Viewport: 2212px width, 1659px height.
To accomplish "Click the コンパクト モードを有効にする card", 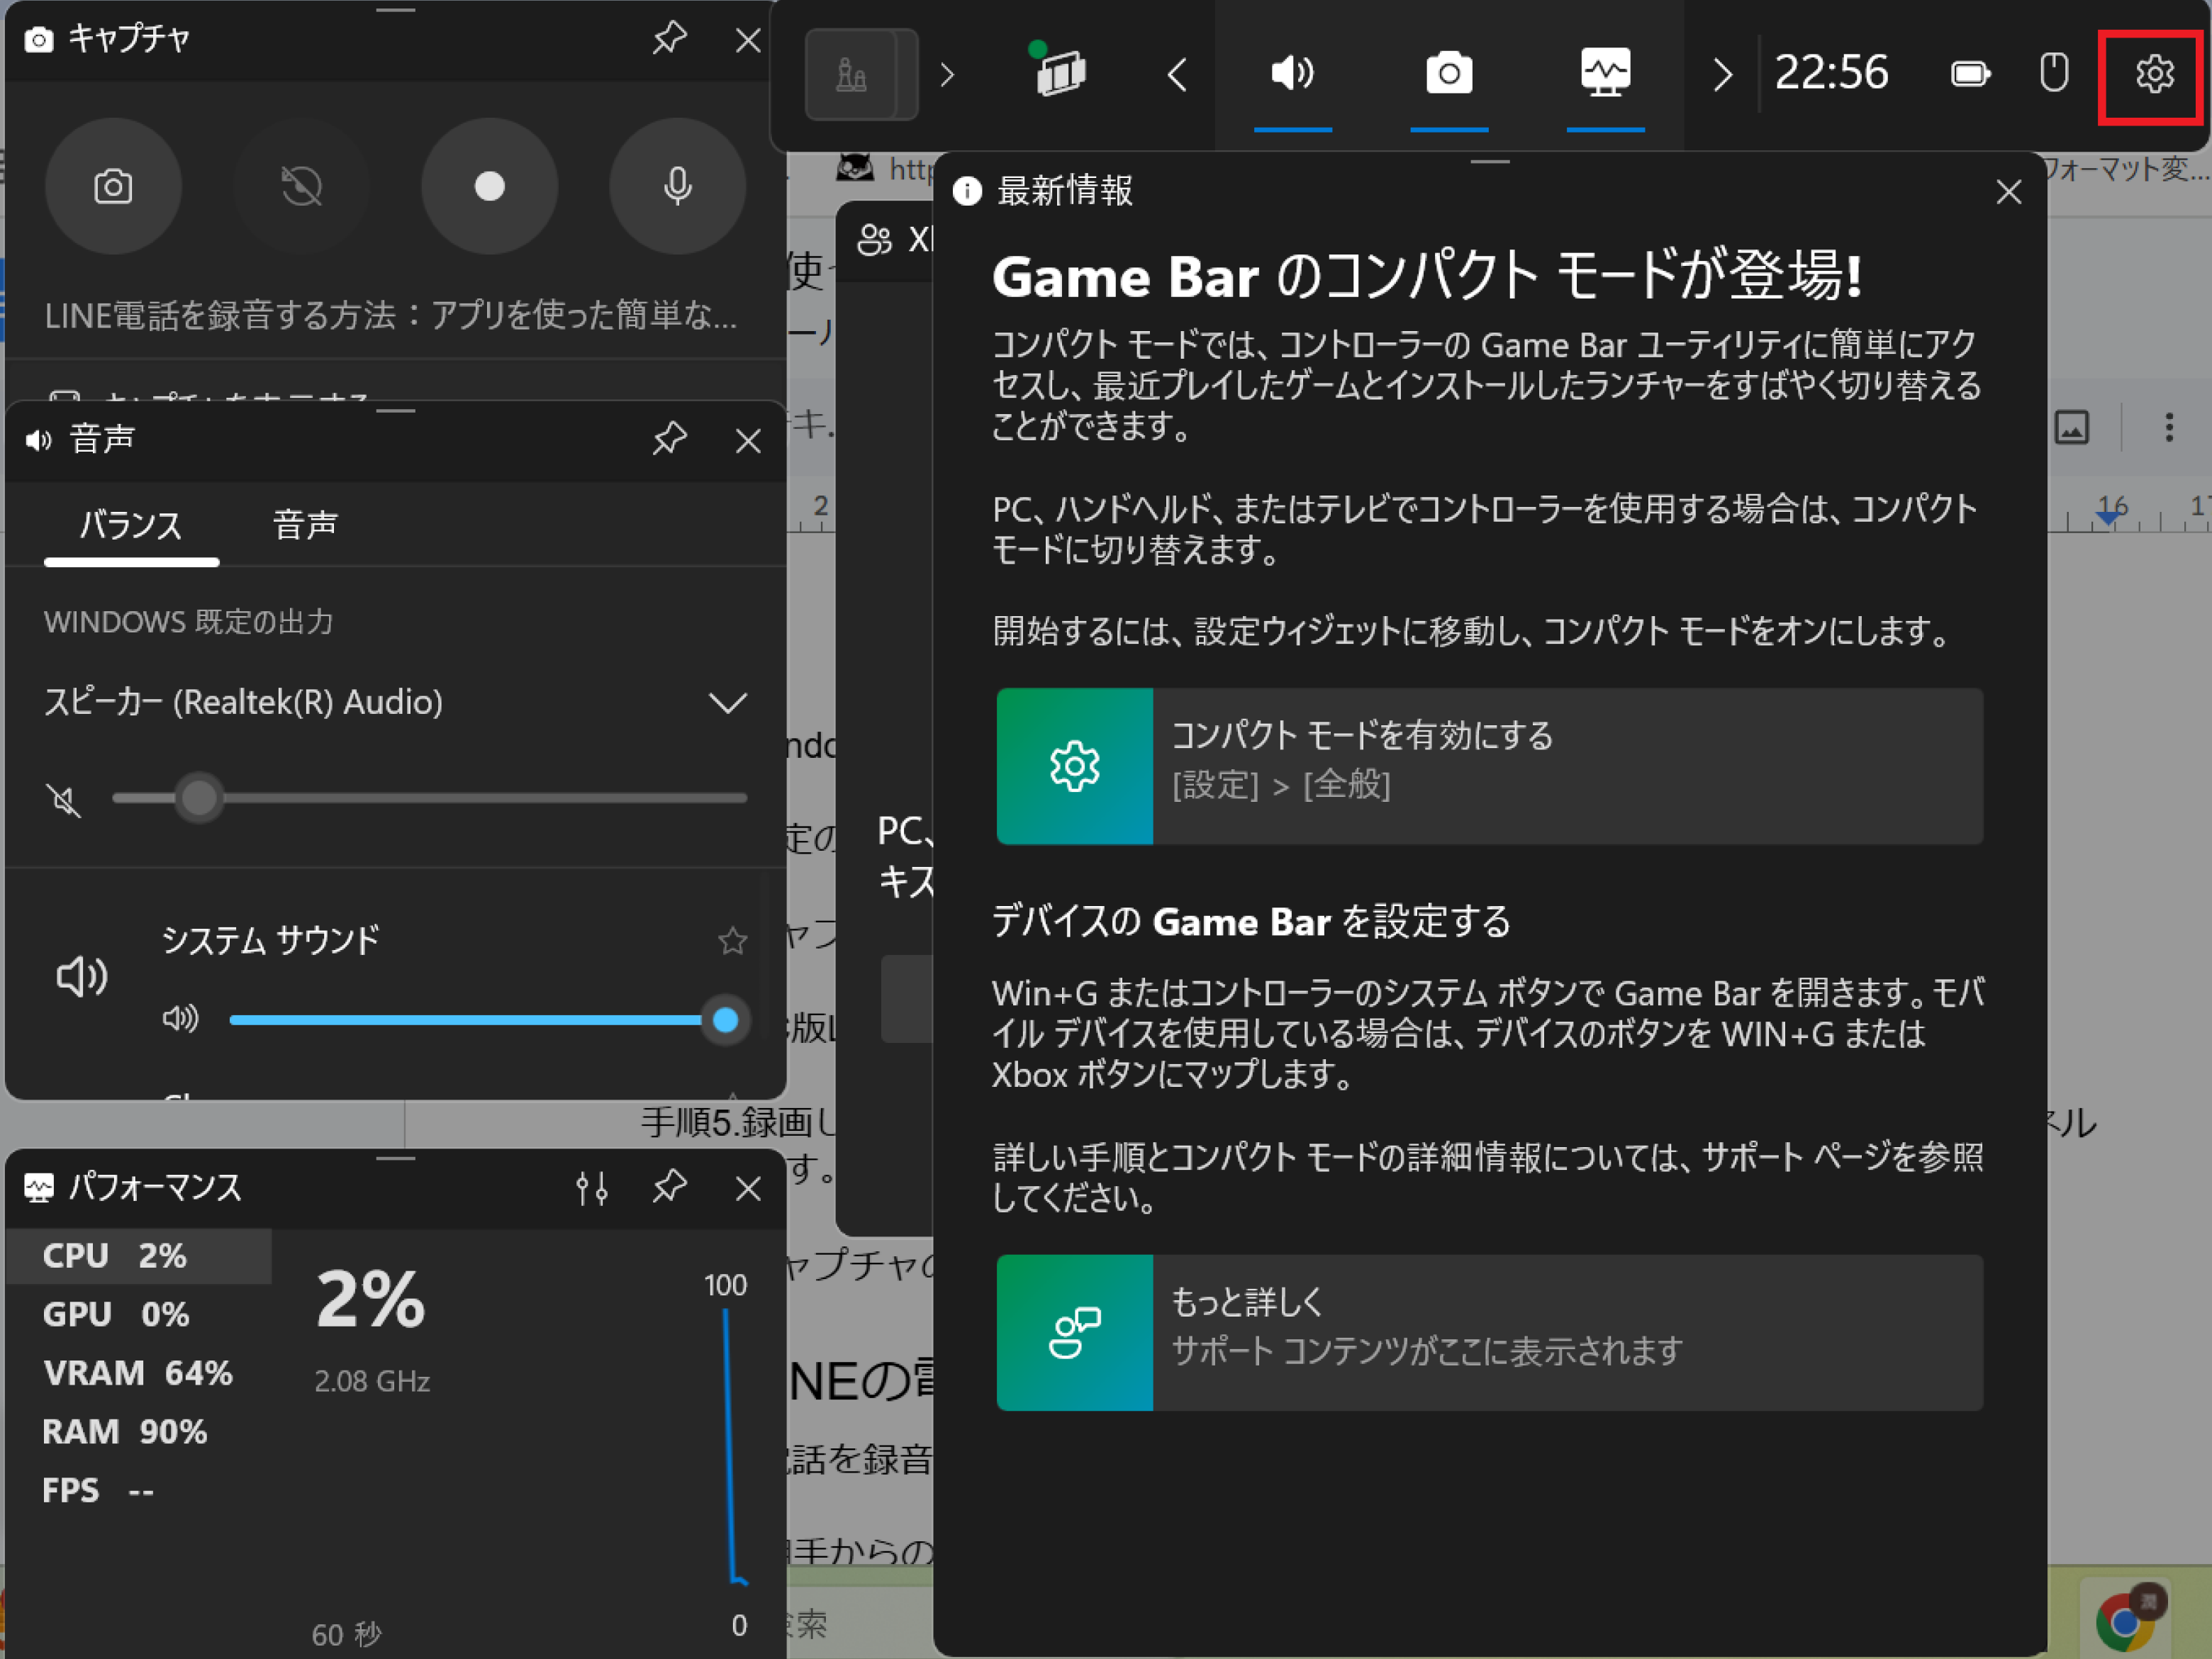I will (1490, 766).
